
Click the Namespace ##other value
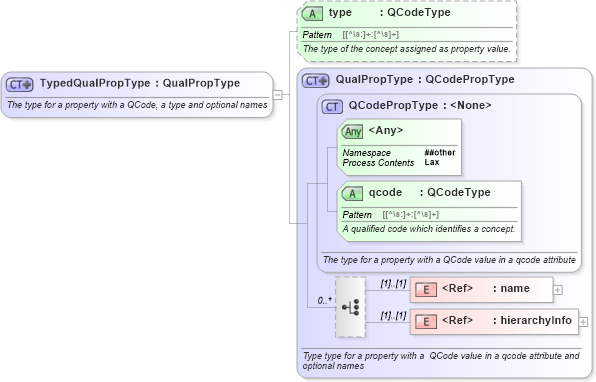pyautogui.click(x=440, y=152)
